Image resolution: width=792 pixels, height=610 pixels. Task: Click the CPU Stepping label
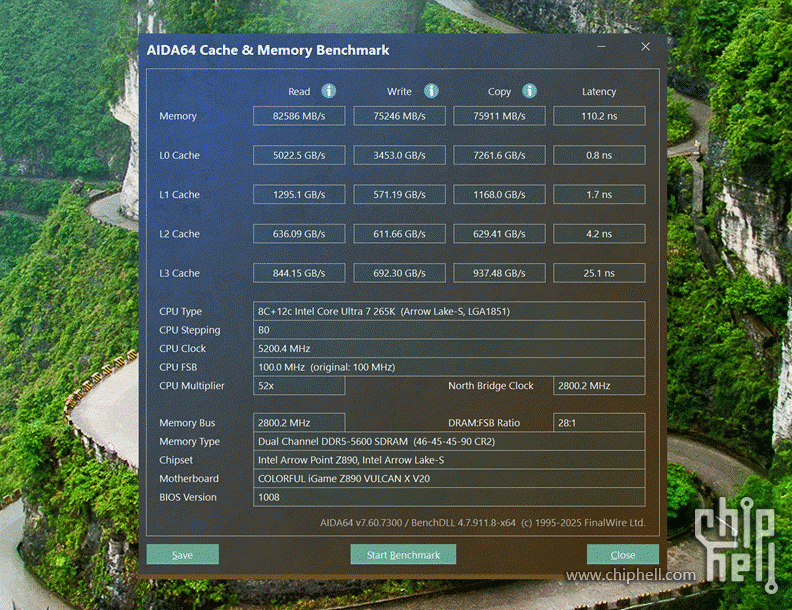point(189,330)
